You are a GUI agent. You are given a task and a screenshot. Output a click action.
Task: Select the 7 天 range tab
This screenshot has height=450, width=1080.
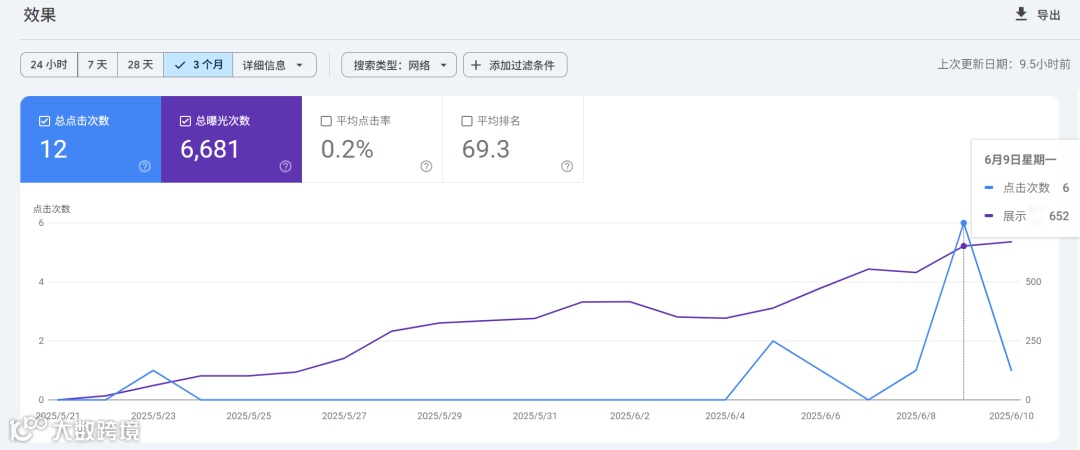[x=98, y=65]
